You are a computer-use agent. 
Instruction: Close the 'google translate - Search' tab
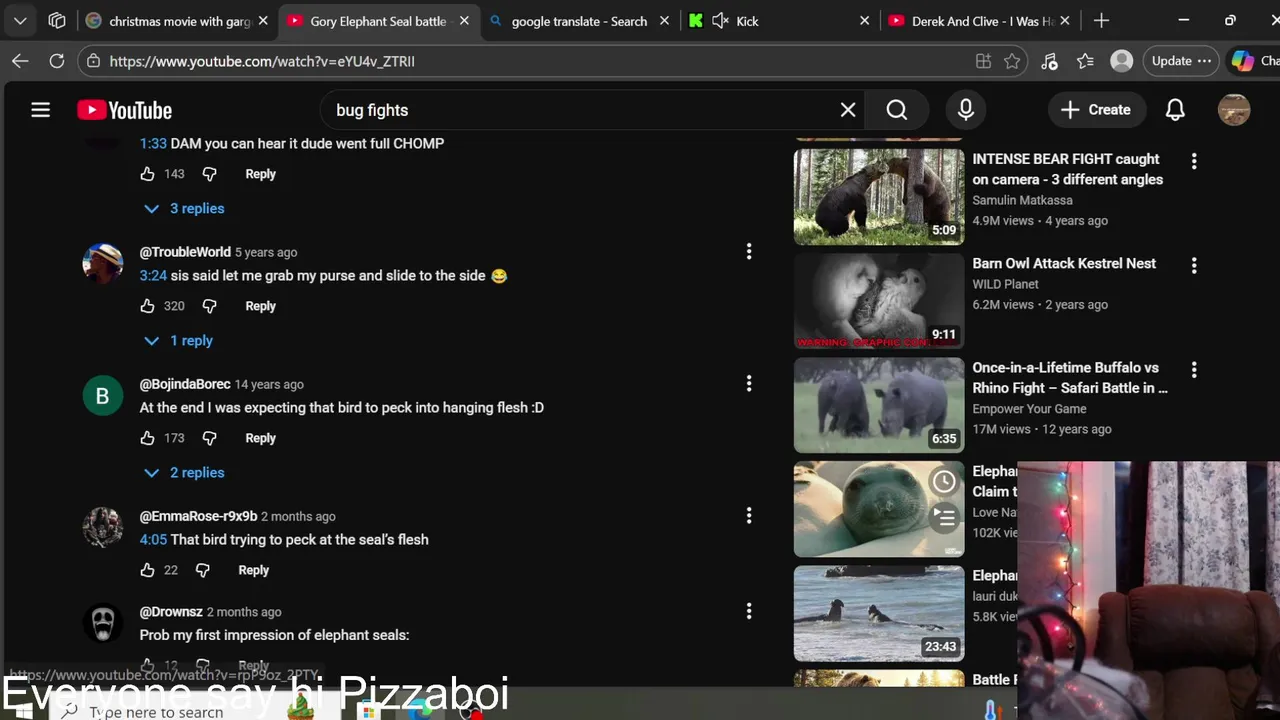pyautogui.click(x=665, y=21)
